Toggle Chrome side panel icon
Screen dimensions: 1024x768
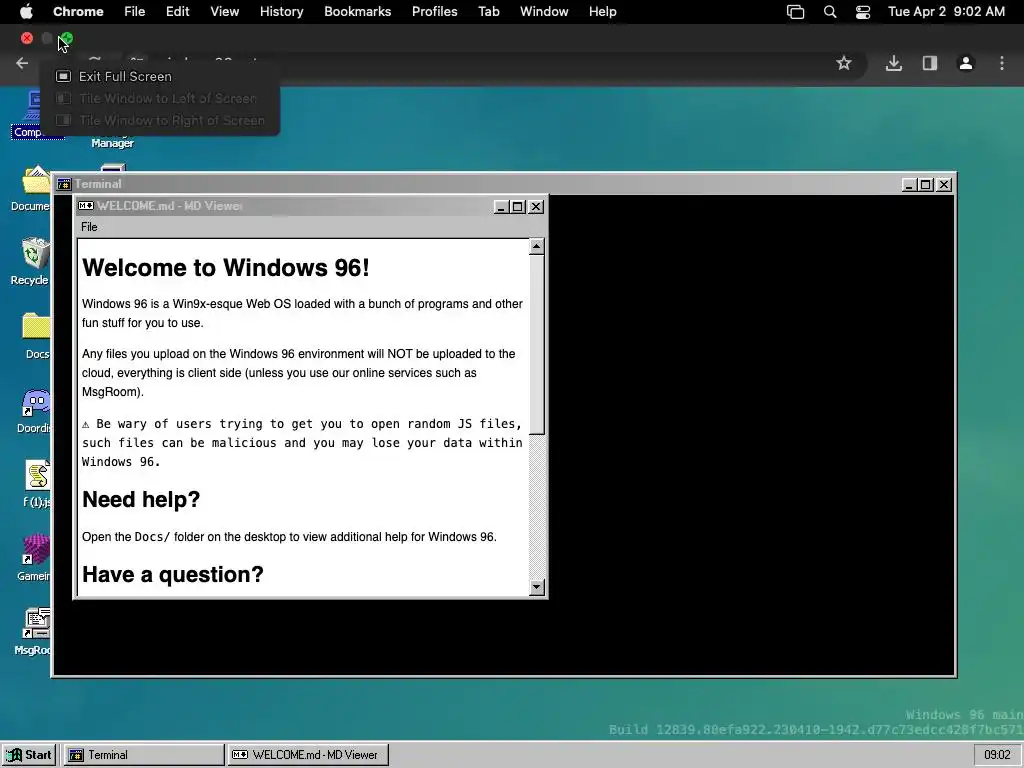coord(929,63)
